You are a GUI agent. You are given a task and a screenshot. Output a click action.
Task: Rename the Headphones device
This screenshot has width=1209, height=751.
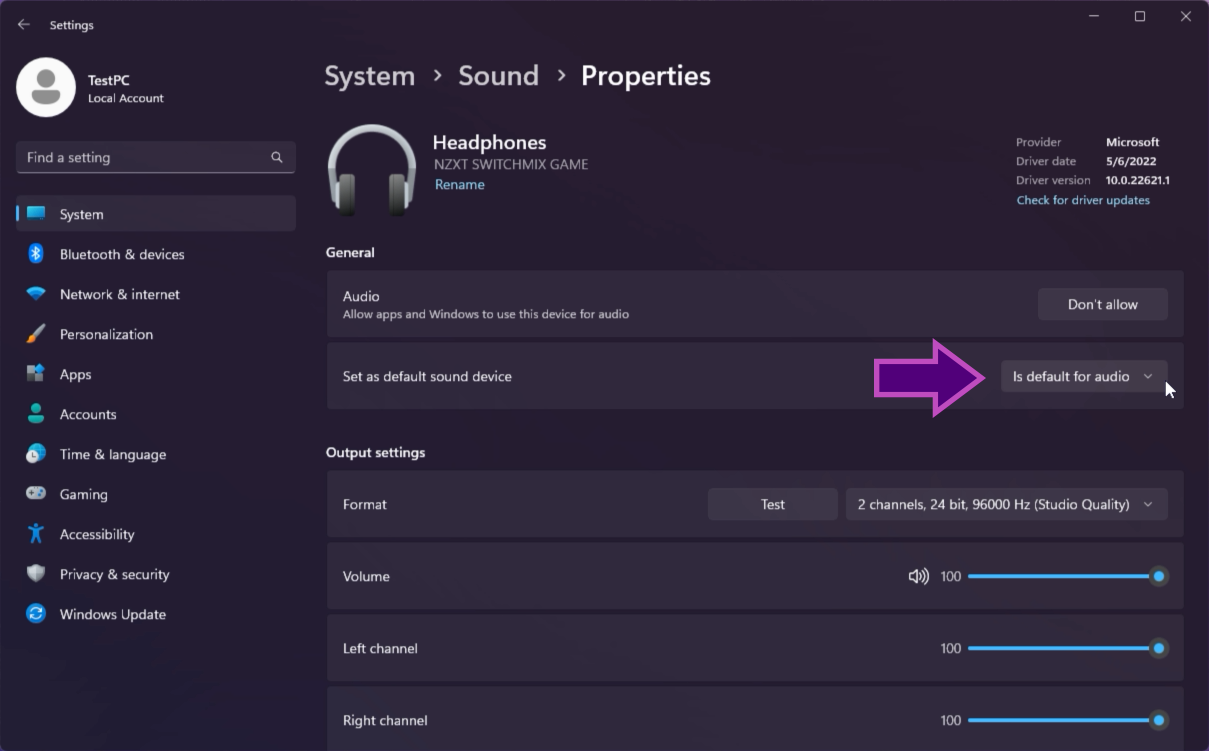coord(460,185)
